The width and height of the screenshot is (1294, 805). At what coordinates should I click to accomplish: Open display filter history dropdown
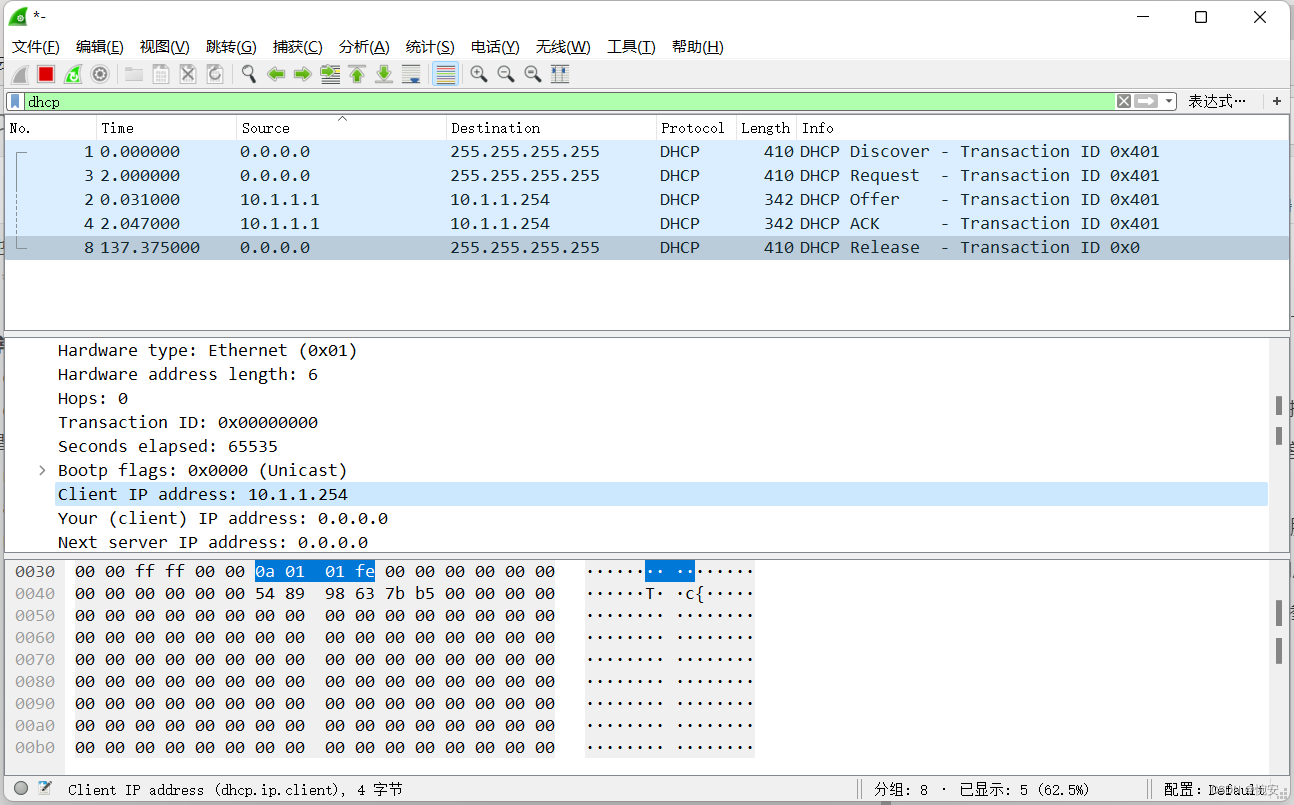(1169, 101)
